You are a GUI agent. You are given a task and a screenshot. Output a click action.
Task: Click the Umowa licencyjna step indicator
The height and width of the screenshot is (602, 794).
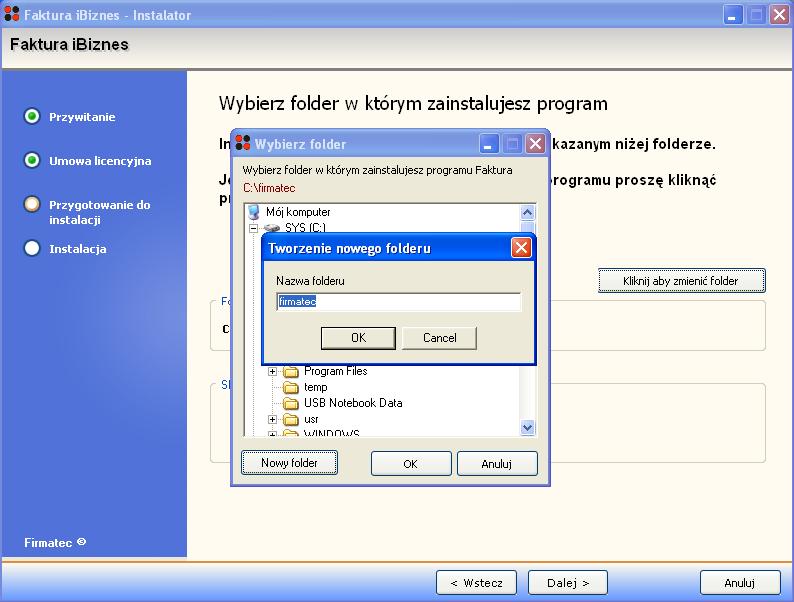[32, 160]
